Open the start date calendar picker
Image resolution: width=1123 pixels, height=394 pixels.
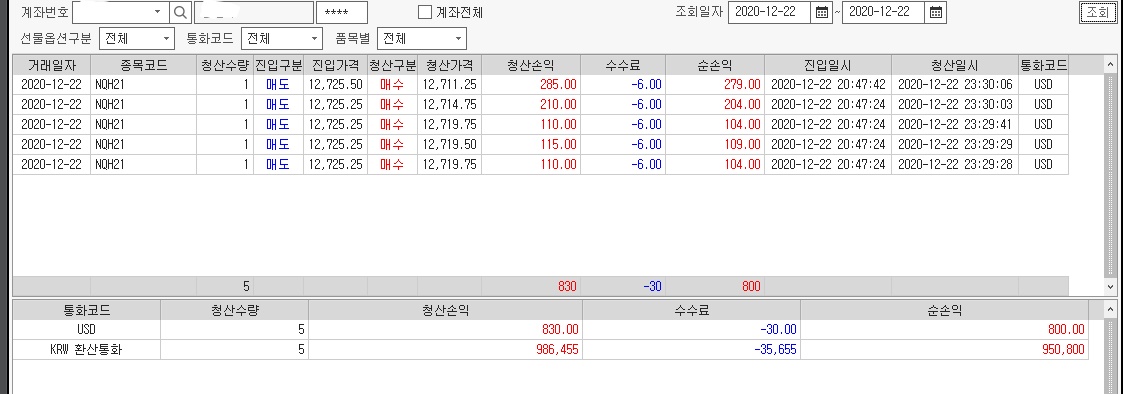pyautogui.click(x=822, y=12)
